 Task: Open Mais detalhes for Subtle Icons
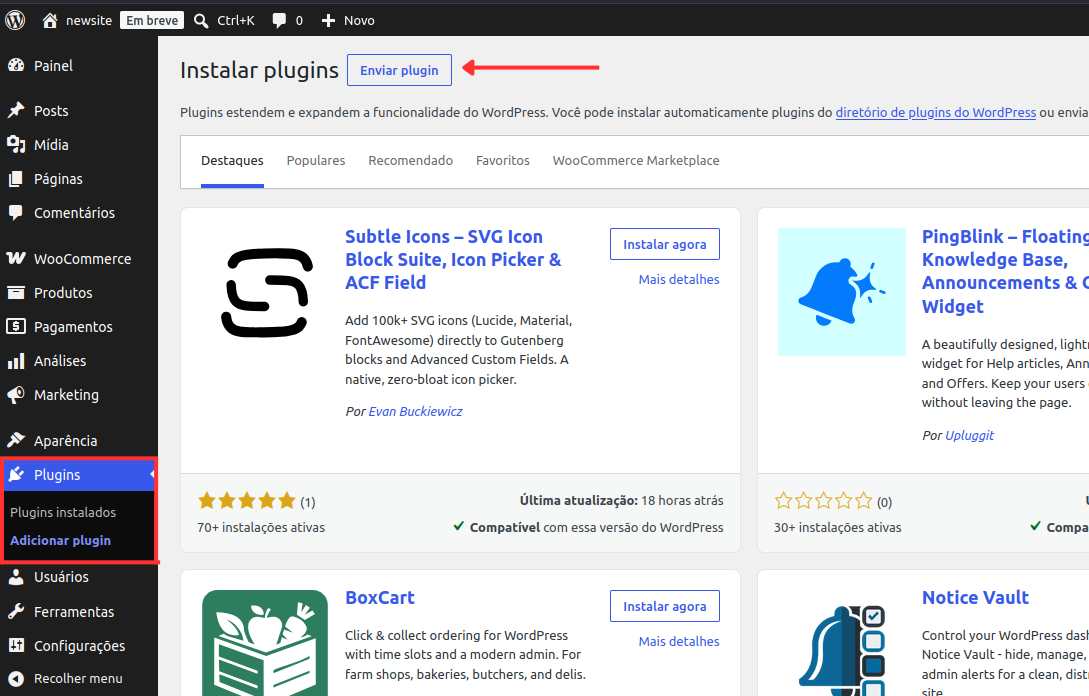[679, 279]
